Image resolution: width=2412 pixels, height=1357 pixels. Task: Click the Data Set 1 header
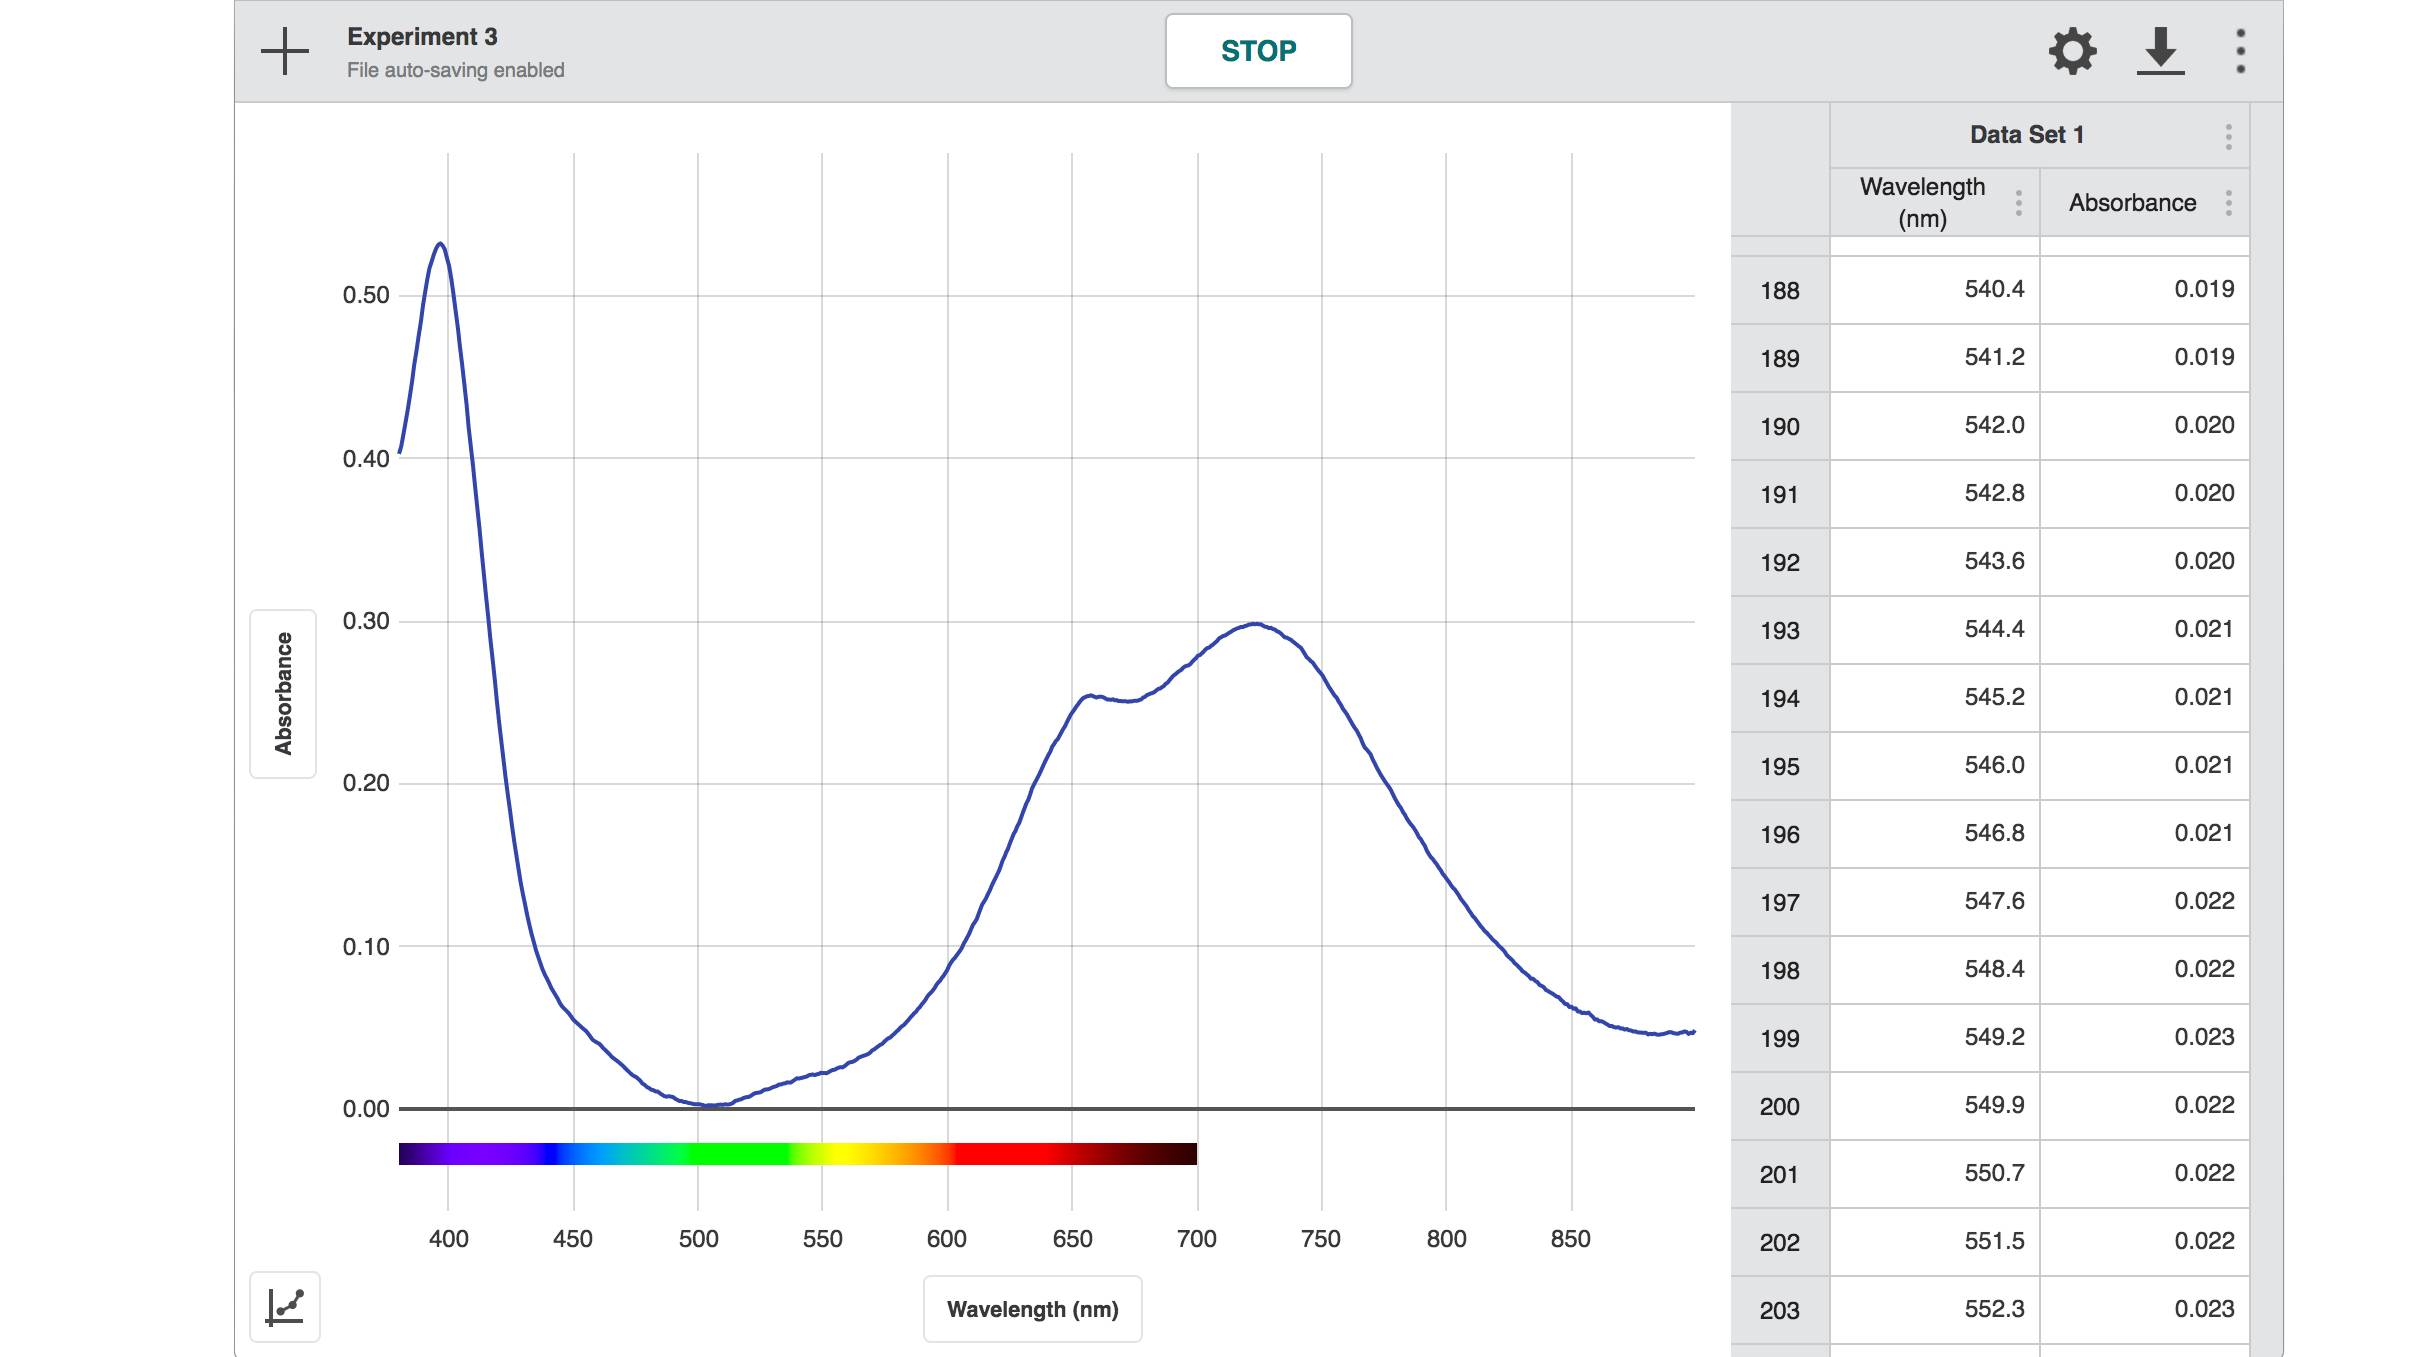pos(2027,135)
